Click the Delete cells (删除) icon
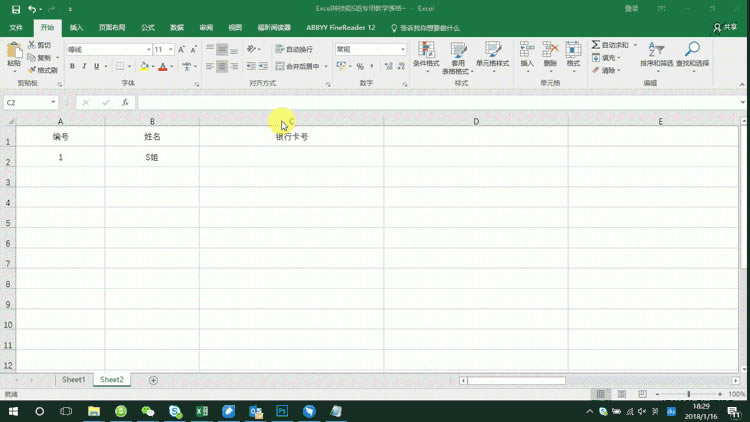 pos(550,54)
